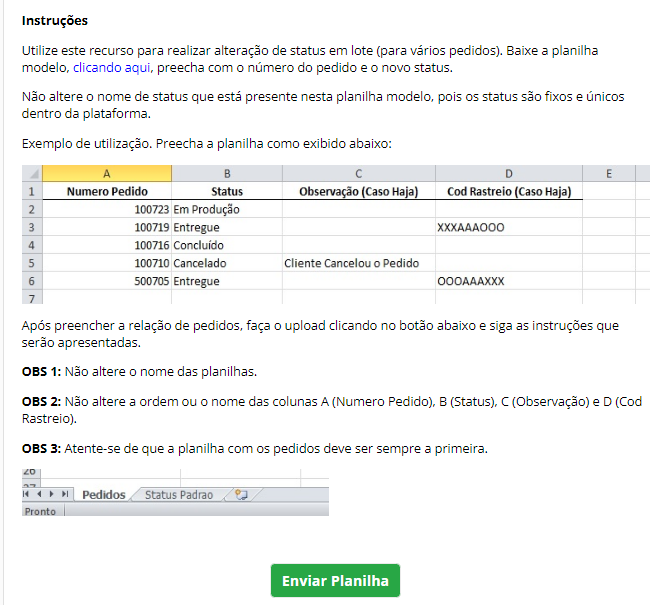Click the 'OBS 2:' label
Screen dimensions: 662x605
pos(41,402)
